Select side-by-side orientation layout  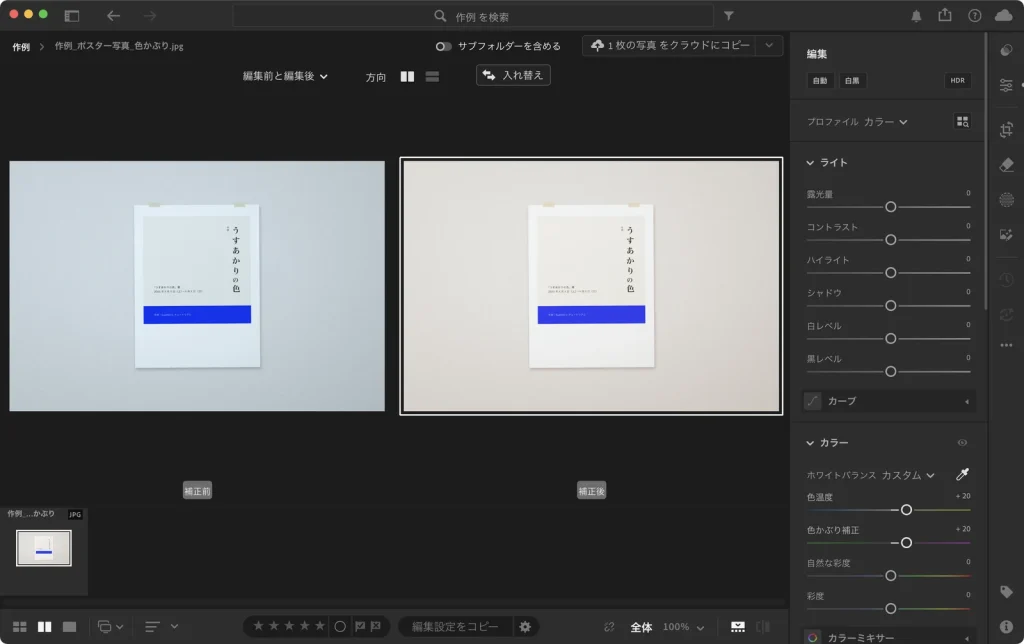click(x=407, y=76)
